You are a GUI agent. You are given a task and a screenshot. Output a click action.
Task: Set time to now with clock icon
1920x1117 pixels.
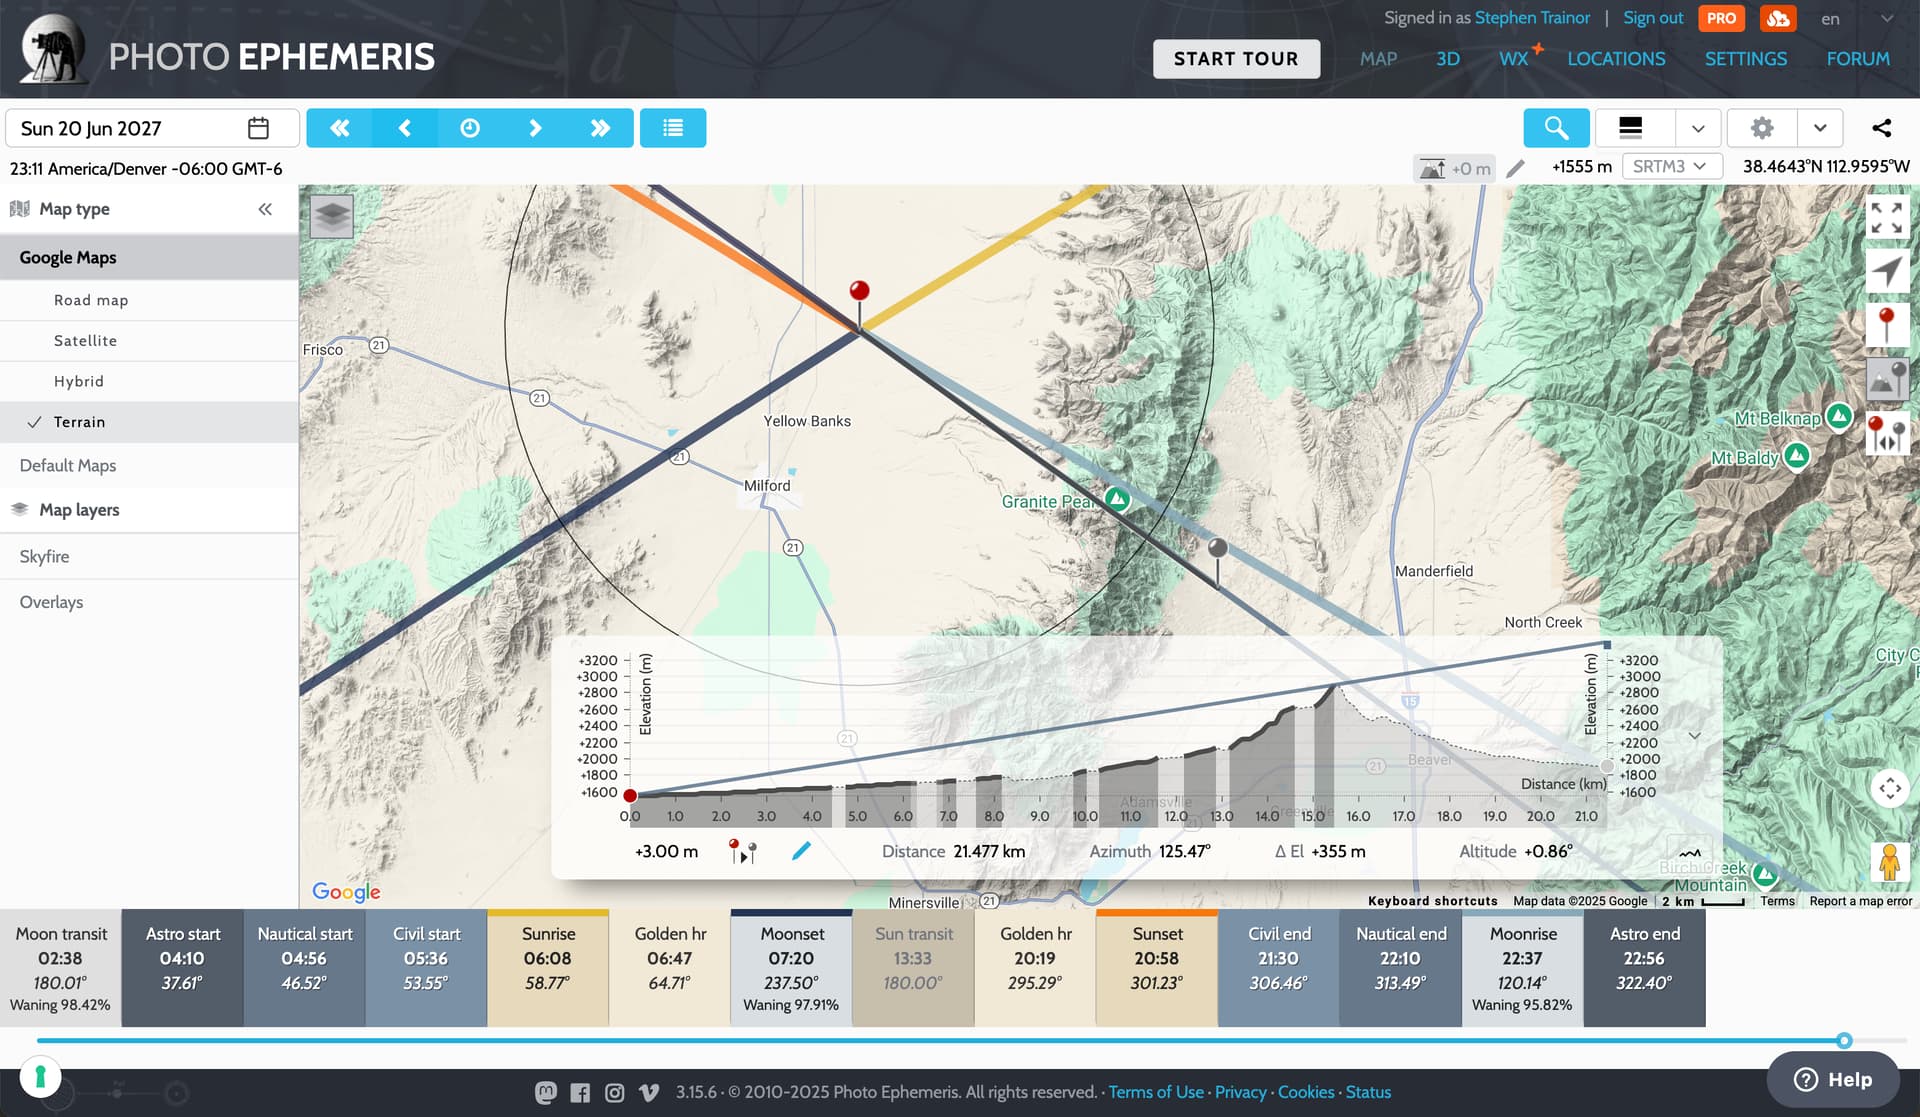470,128
